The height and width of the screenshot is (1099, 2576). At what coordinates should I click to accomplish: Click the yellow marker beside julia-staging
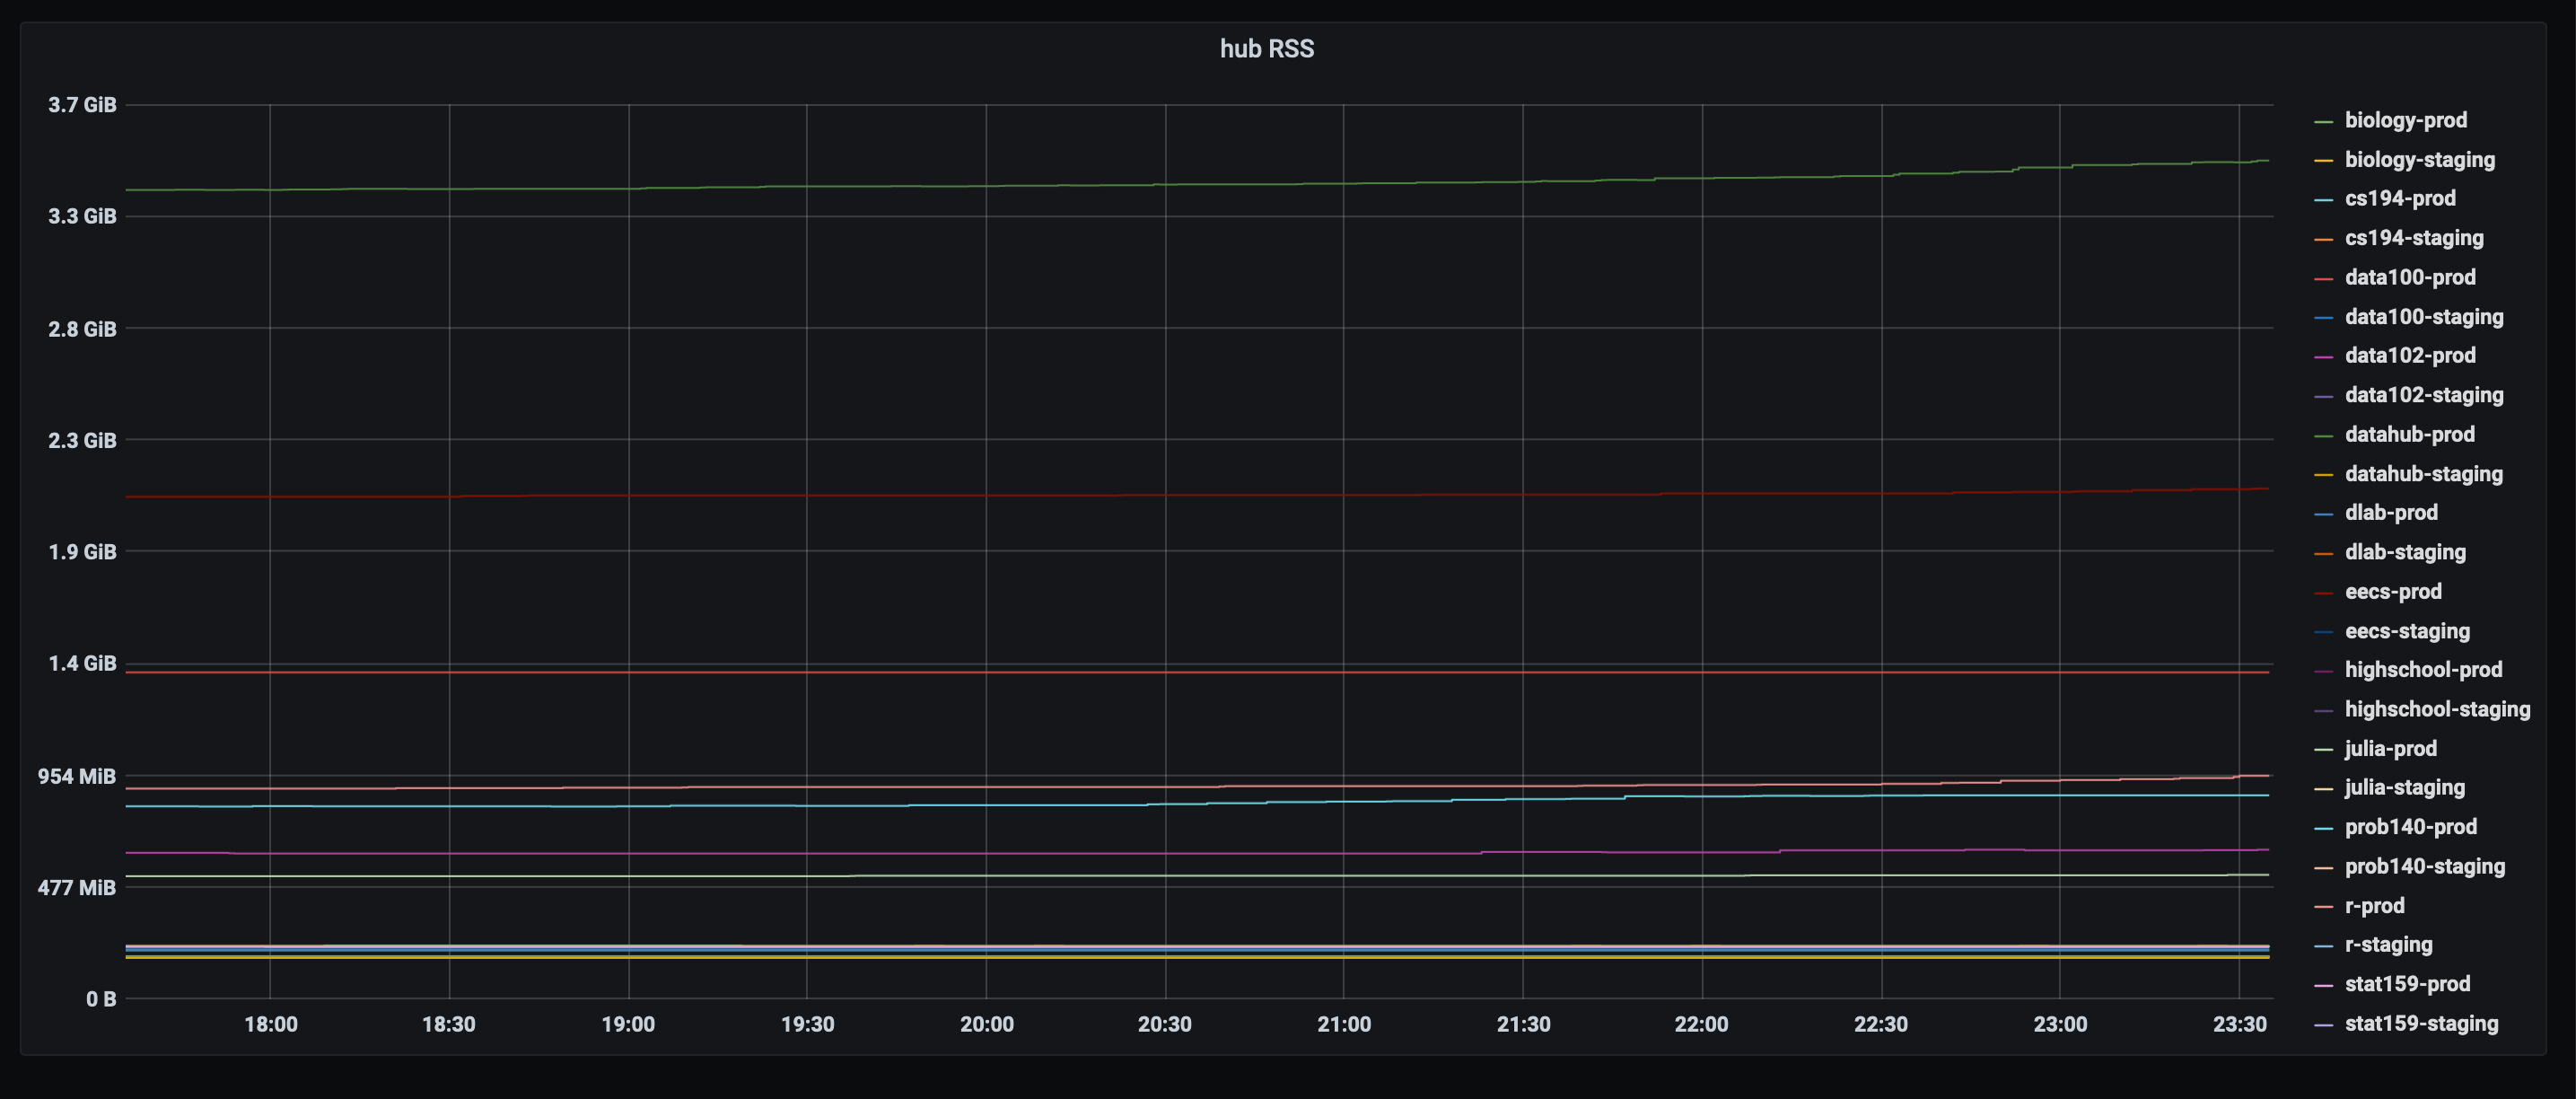tap(2325, 787)
